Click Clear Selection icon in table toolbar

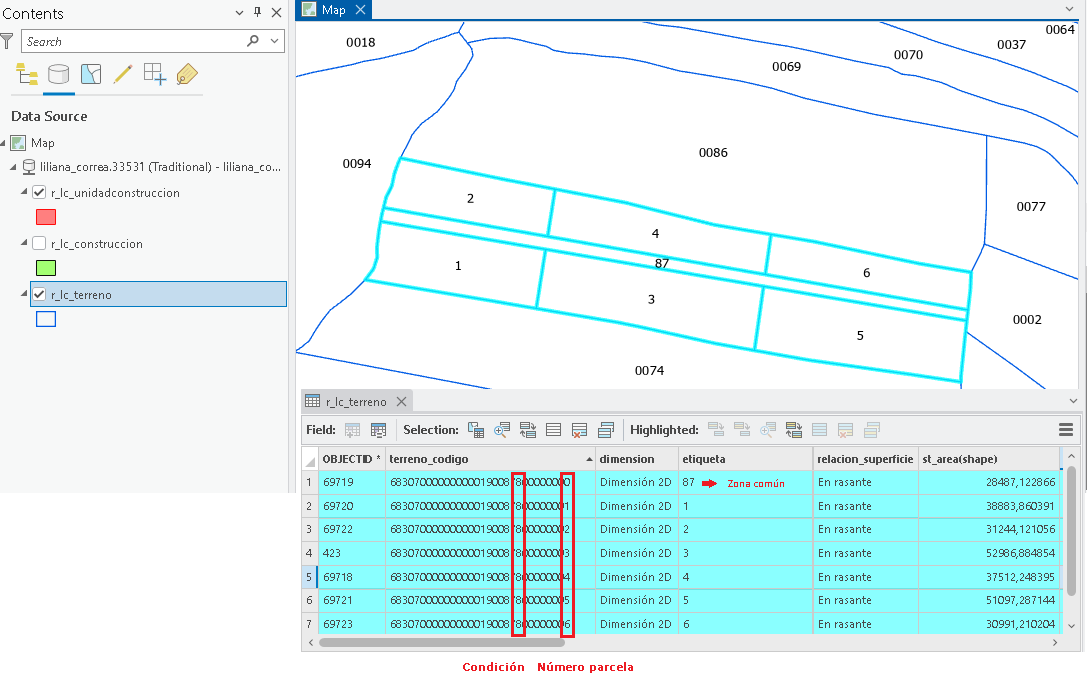coord(580,430)
